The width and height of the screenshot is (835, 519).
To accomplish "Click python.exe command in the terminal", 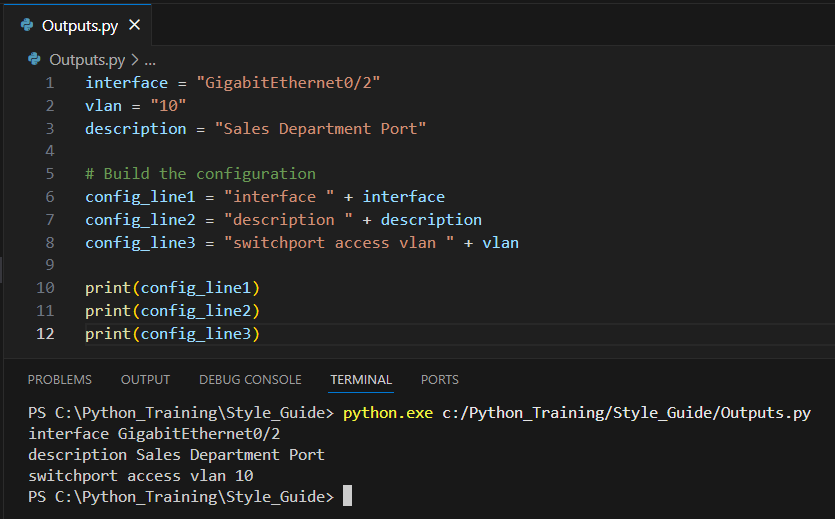I will click(x=388, y=413).
